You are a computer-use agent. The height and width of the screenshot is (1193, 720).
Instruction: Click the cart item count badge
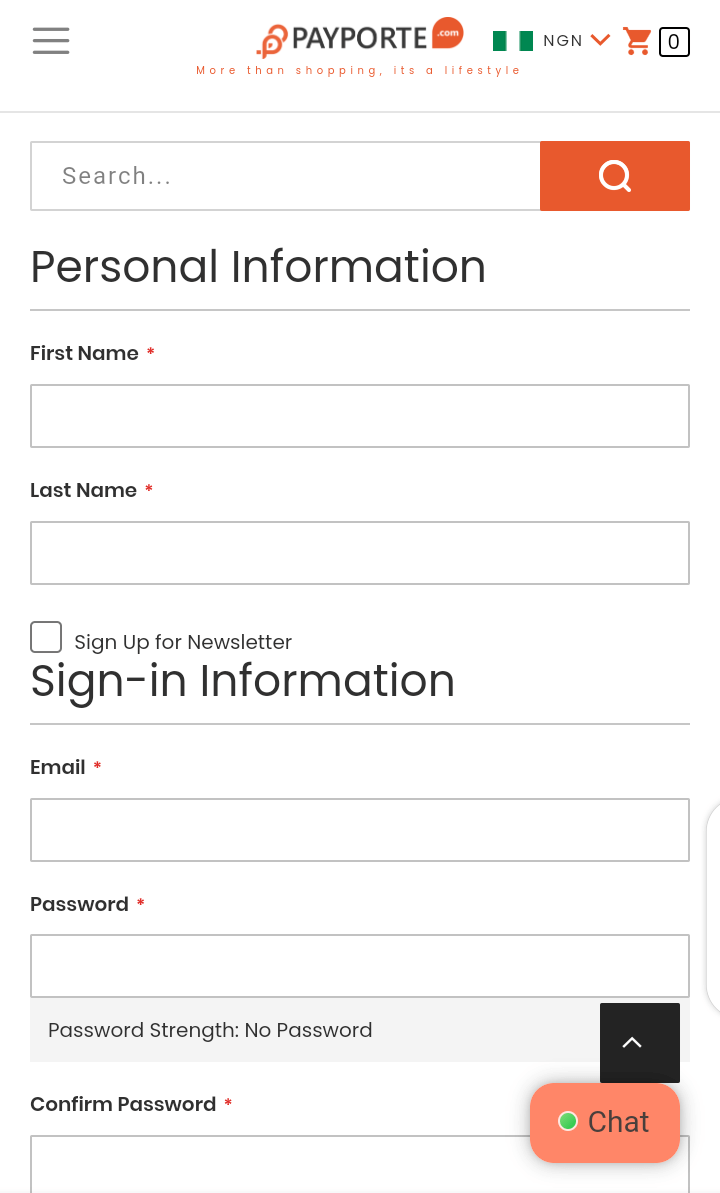tap(674, 42)
